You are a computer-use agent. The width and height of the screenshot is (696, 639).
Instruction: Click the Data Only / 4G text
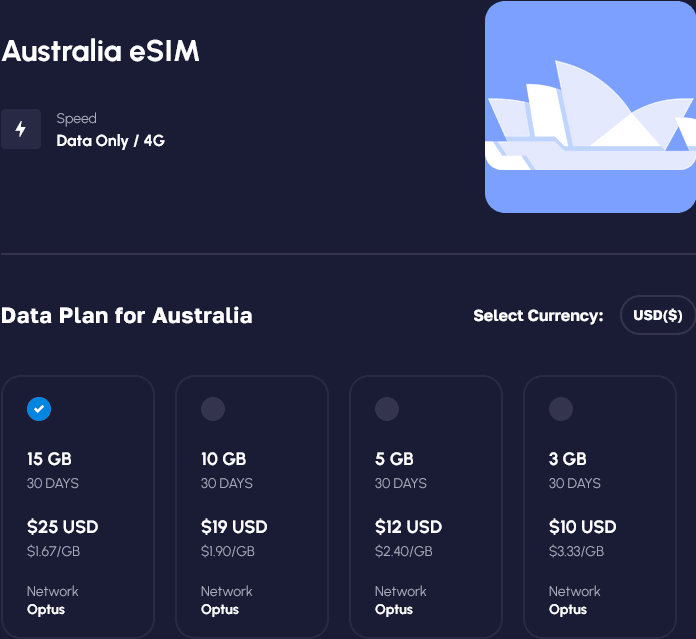tap(110, 141)
